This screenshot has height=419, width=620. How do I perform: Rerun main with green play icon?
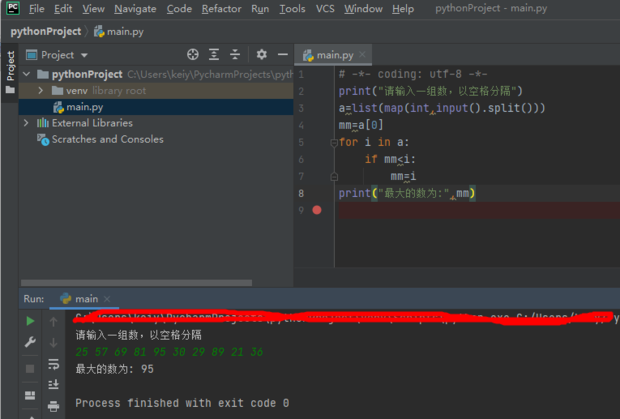point(30,321)
